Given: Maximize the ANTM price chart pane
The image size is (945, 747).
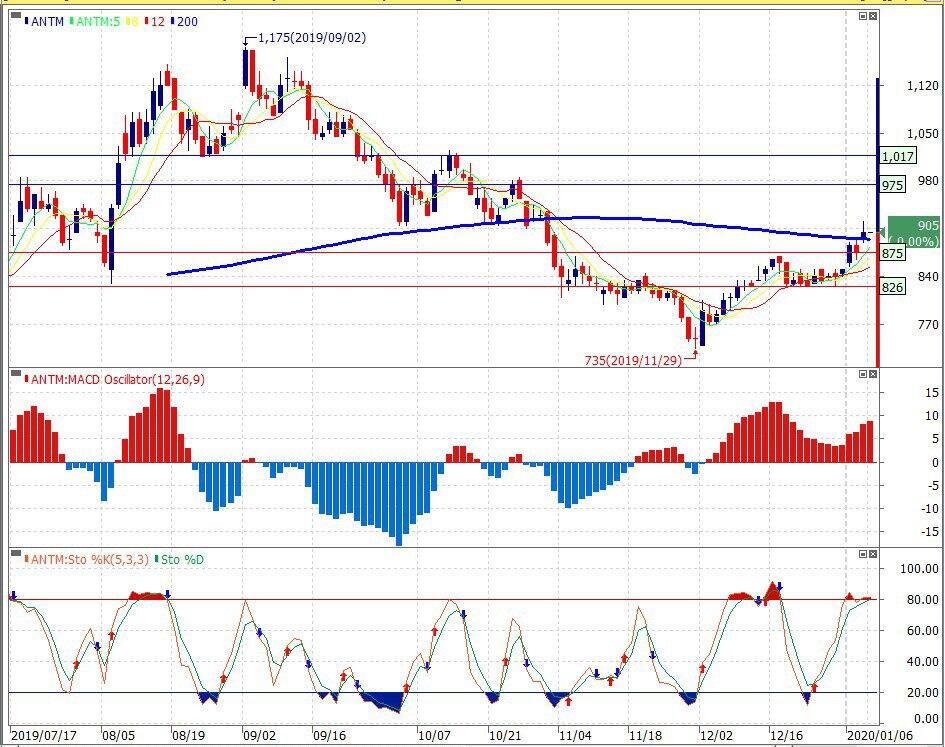Looking at the screenshot, I should click(x=863, y=16).
